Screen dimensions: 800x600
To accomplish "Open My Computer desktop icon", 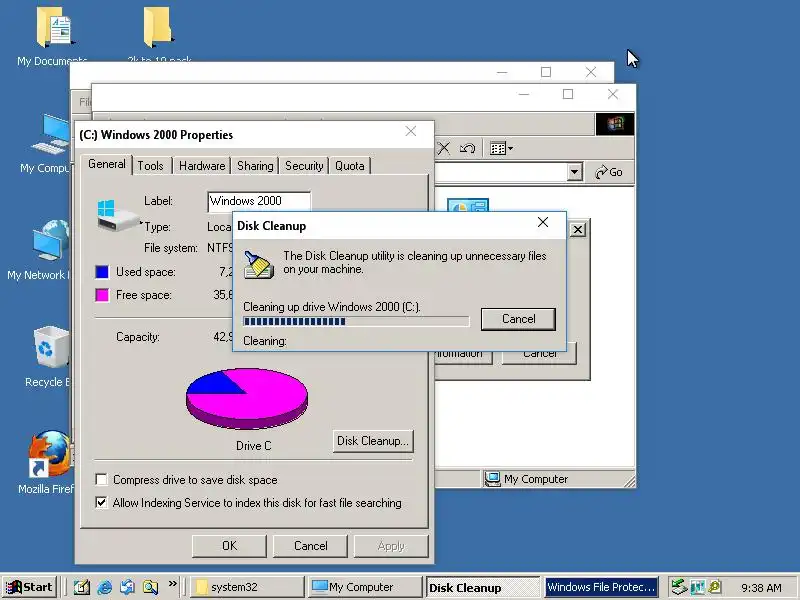I will pyautogui.click(x=46, y=144).
